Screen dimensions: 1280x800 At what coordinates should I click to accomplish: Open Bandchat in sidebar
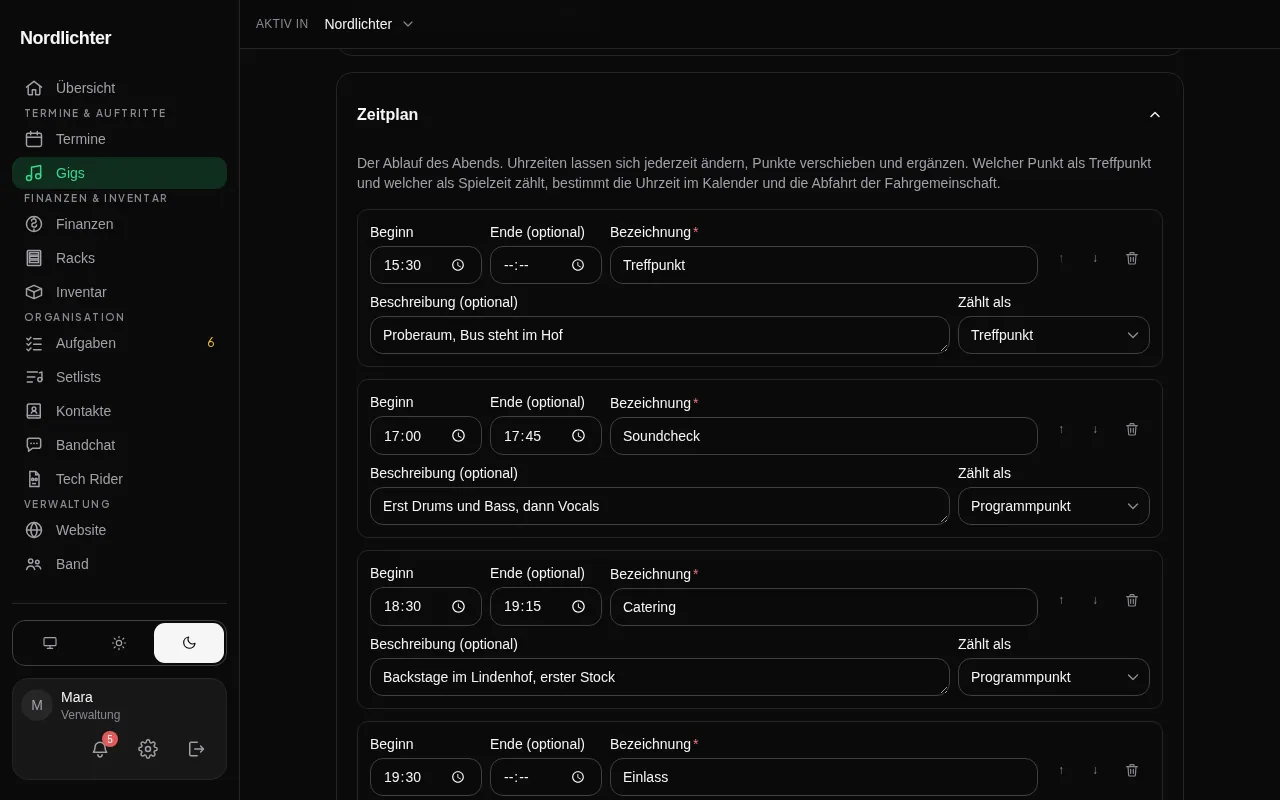tap(119, 445)
